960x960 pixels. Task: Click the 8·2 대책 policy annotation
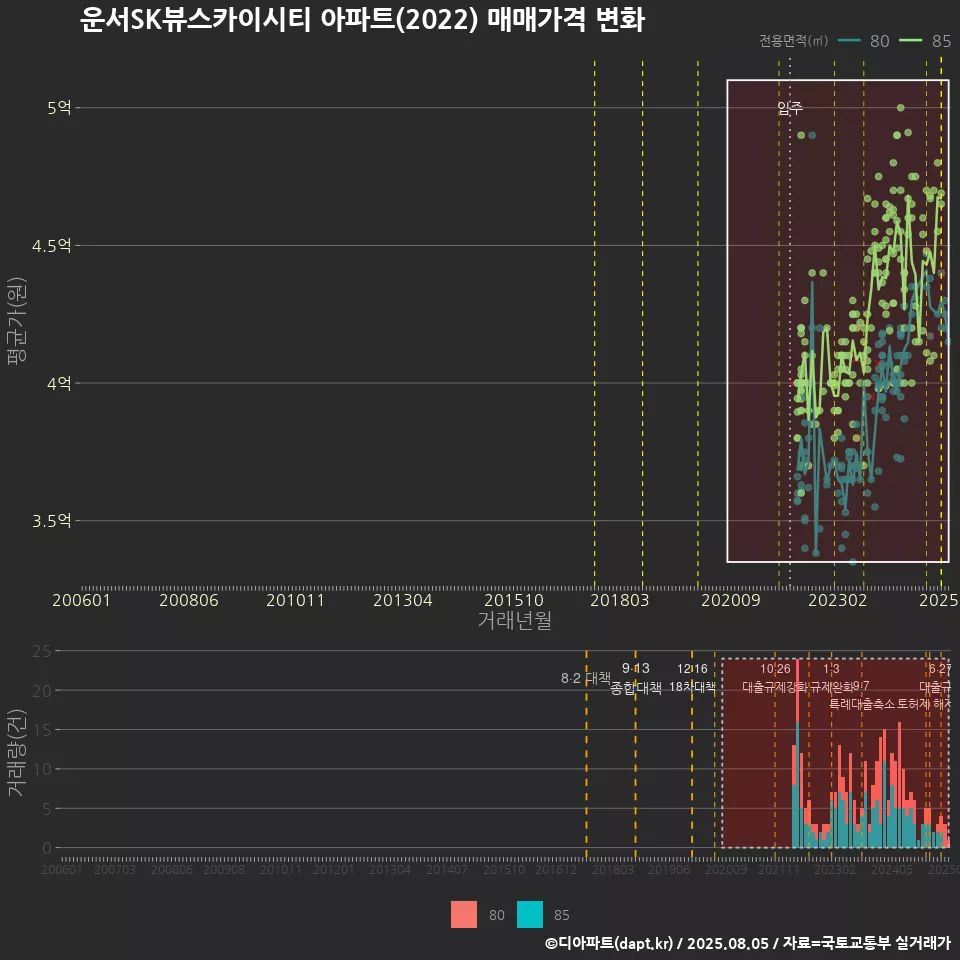(586, 678)
